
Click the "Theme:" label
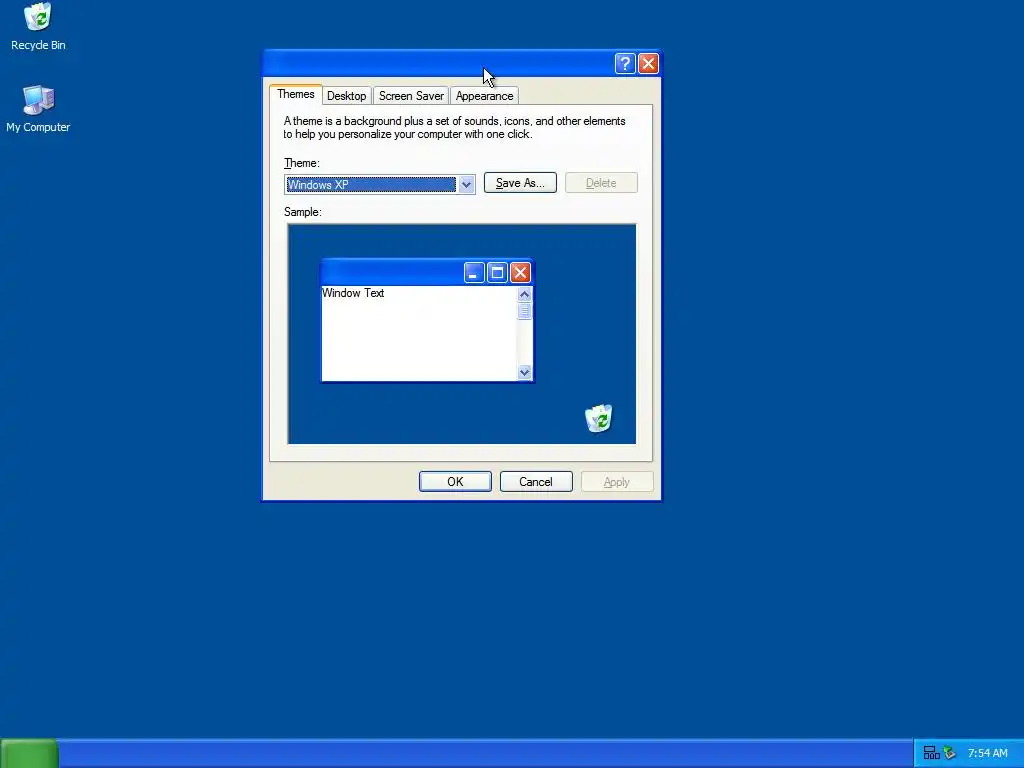point(302,163)
